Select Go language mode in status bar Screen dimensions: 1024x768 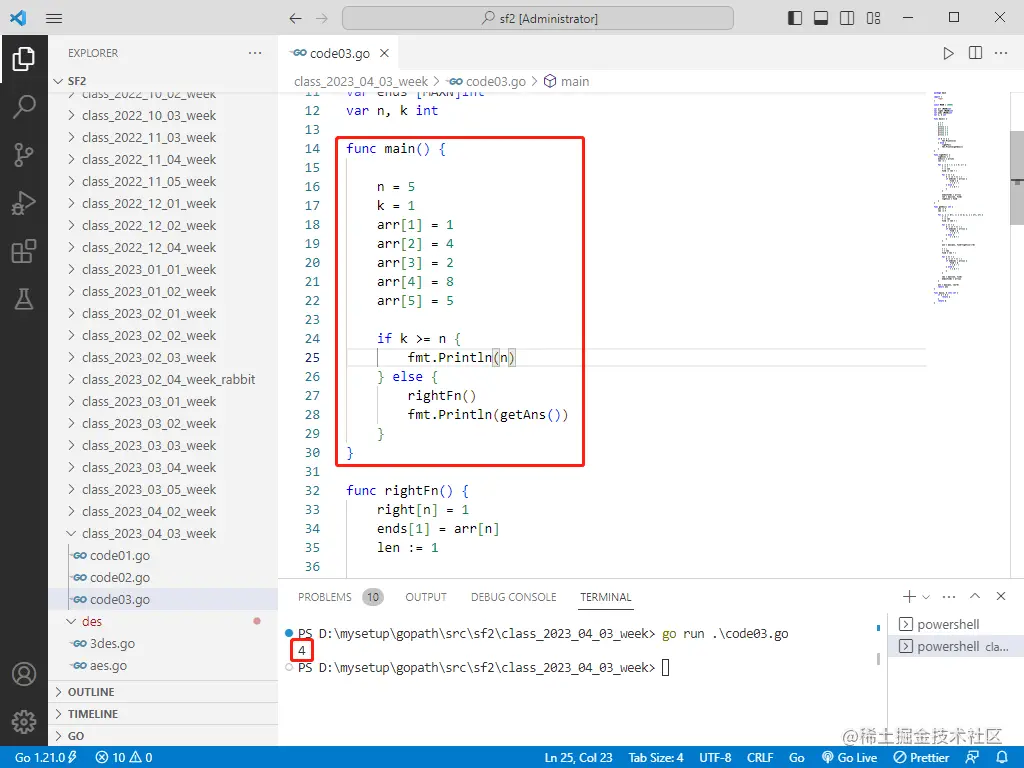797,758
